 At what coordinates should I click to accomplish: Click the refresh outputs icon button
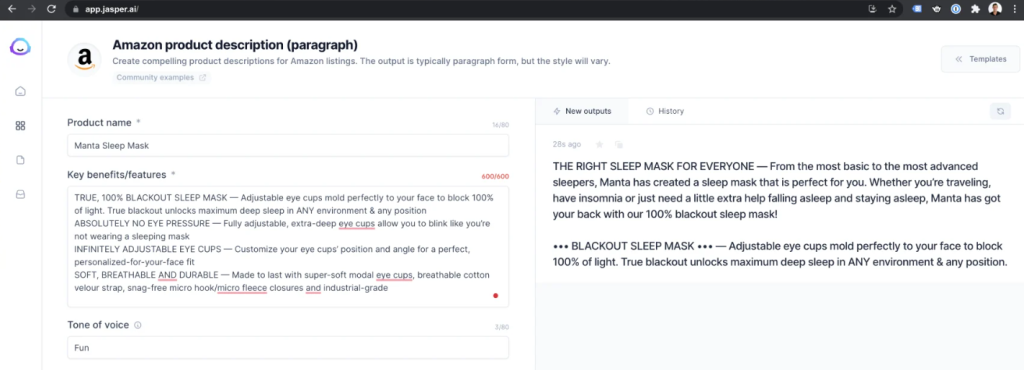(x=1000, y=112)
